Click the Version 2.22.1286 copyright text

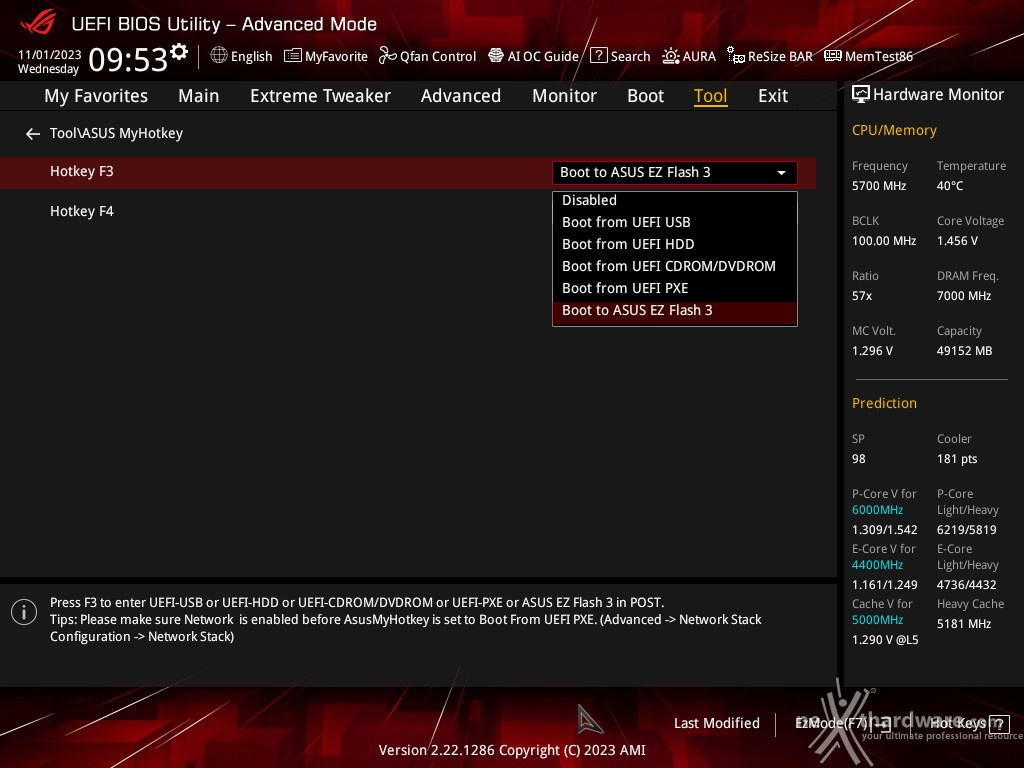click(512, 750)
